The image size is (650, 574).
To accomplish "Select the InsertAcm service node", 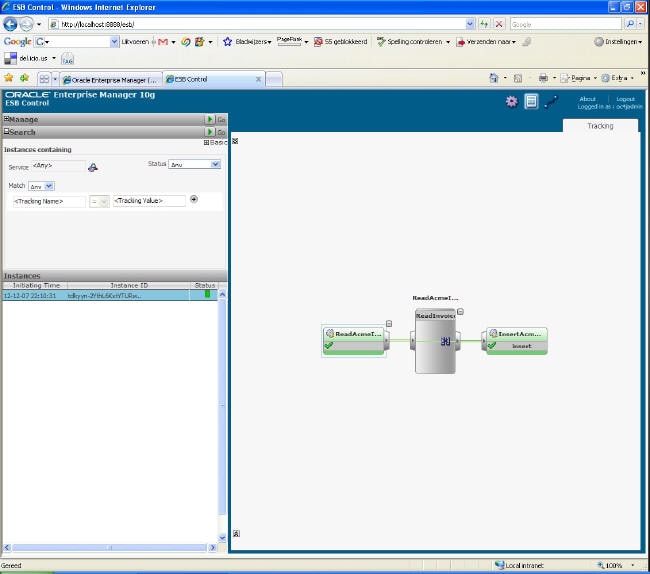I will click(517, 341).
